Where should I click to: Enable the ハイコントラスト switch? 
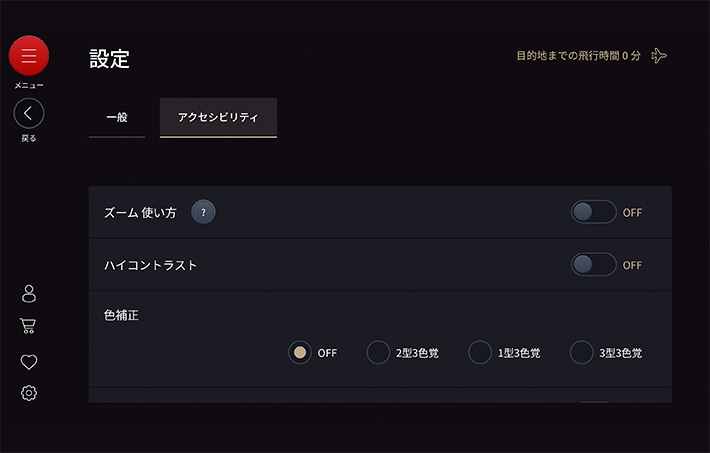[593, 265]
